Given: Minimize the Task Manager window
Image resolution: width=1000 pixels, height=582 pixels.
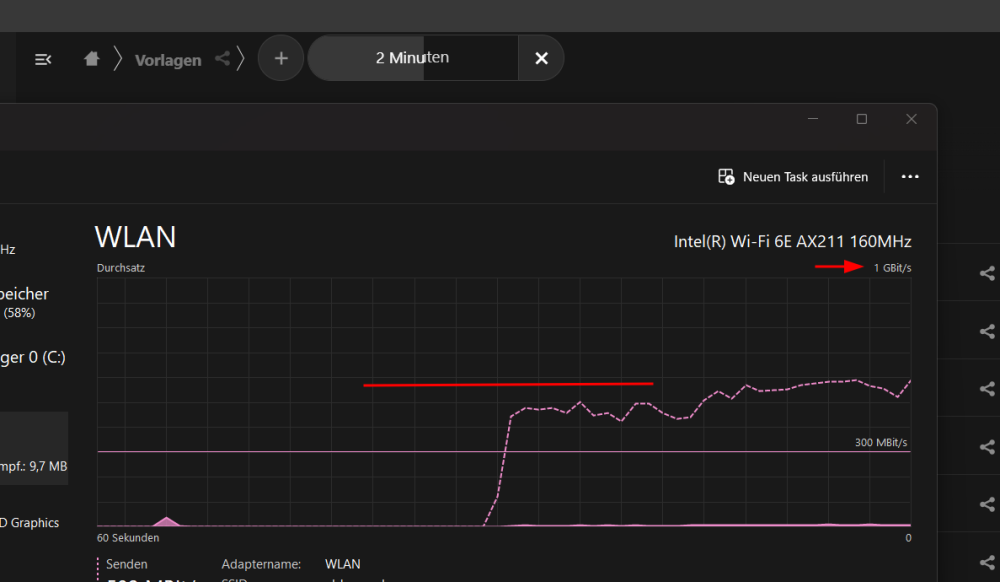Looking at the screenshot, I should [812, 119].
